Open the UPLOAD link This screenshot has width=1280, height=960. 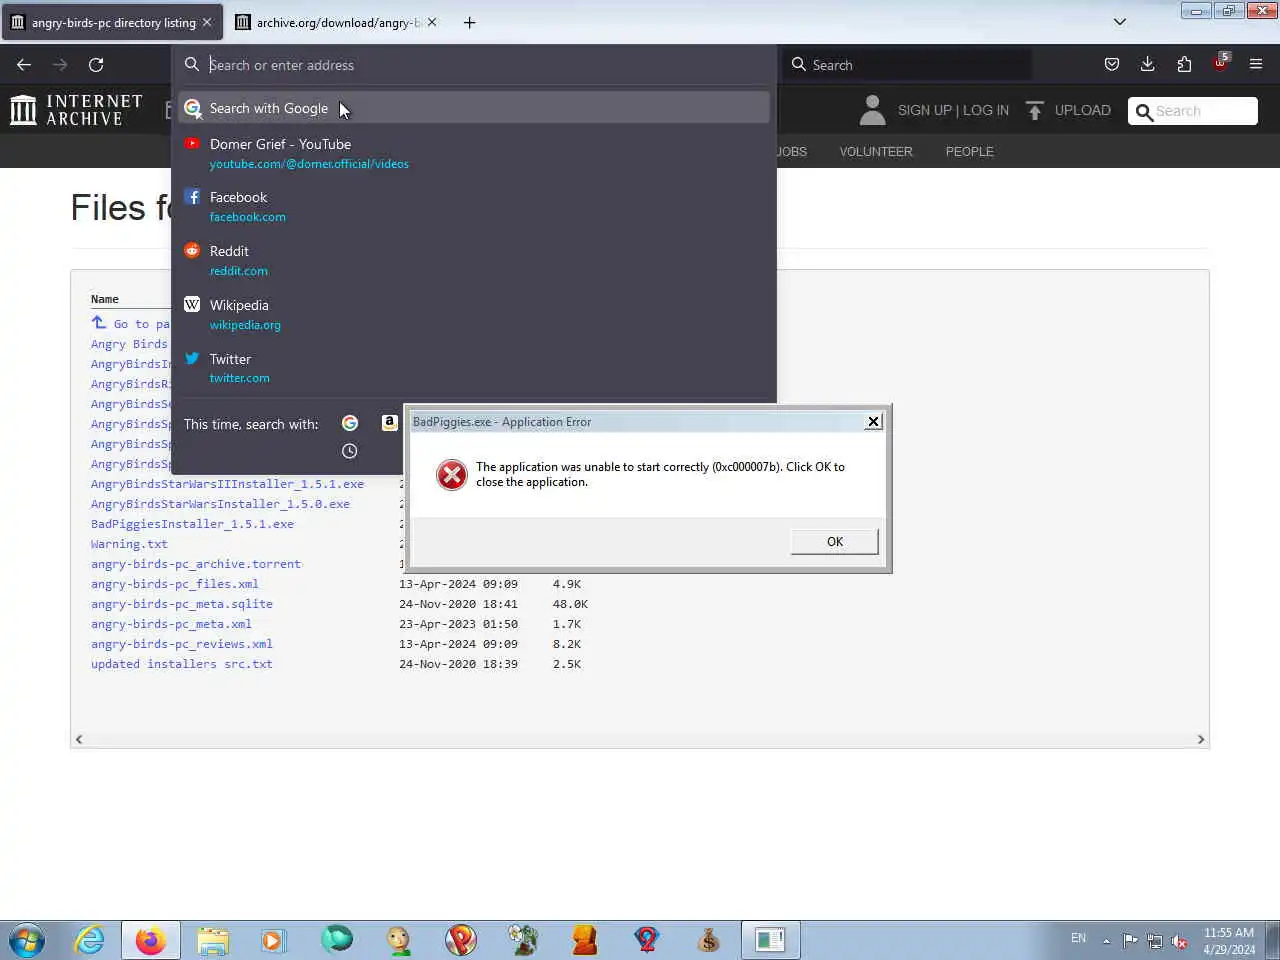point(1083,110)
